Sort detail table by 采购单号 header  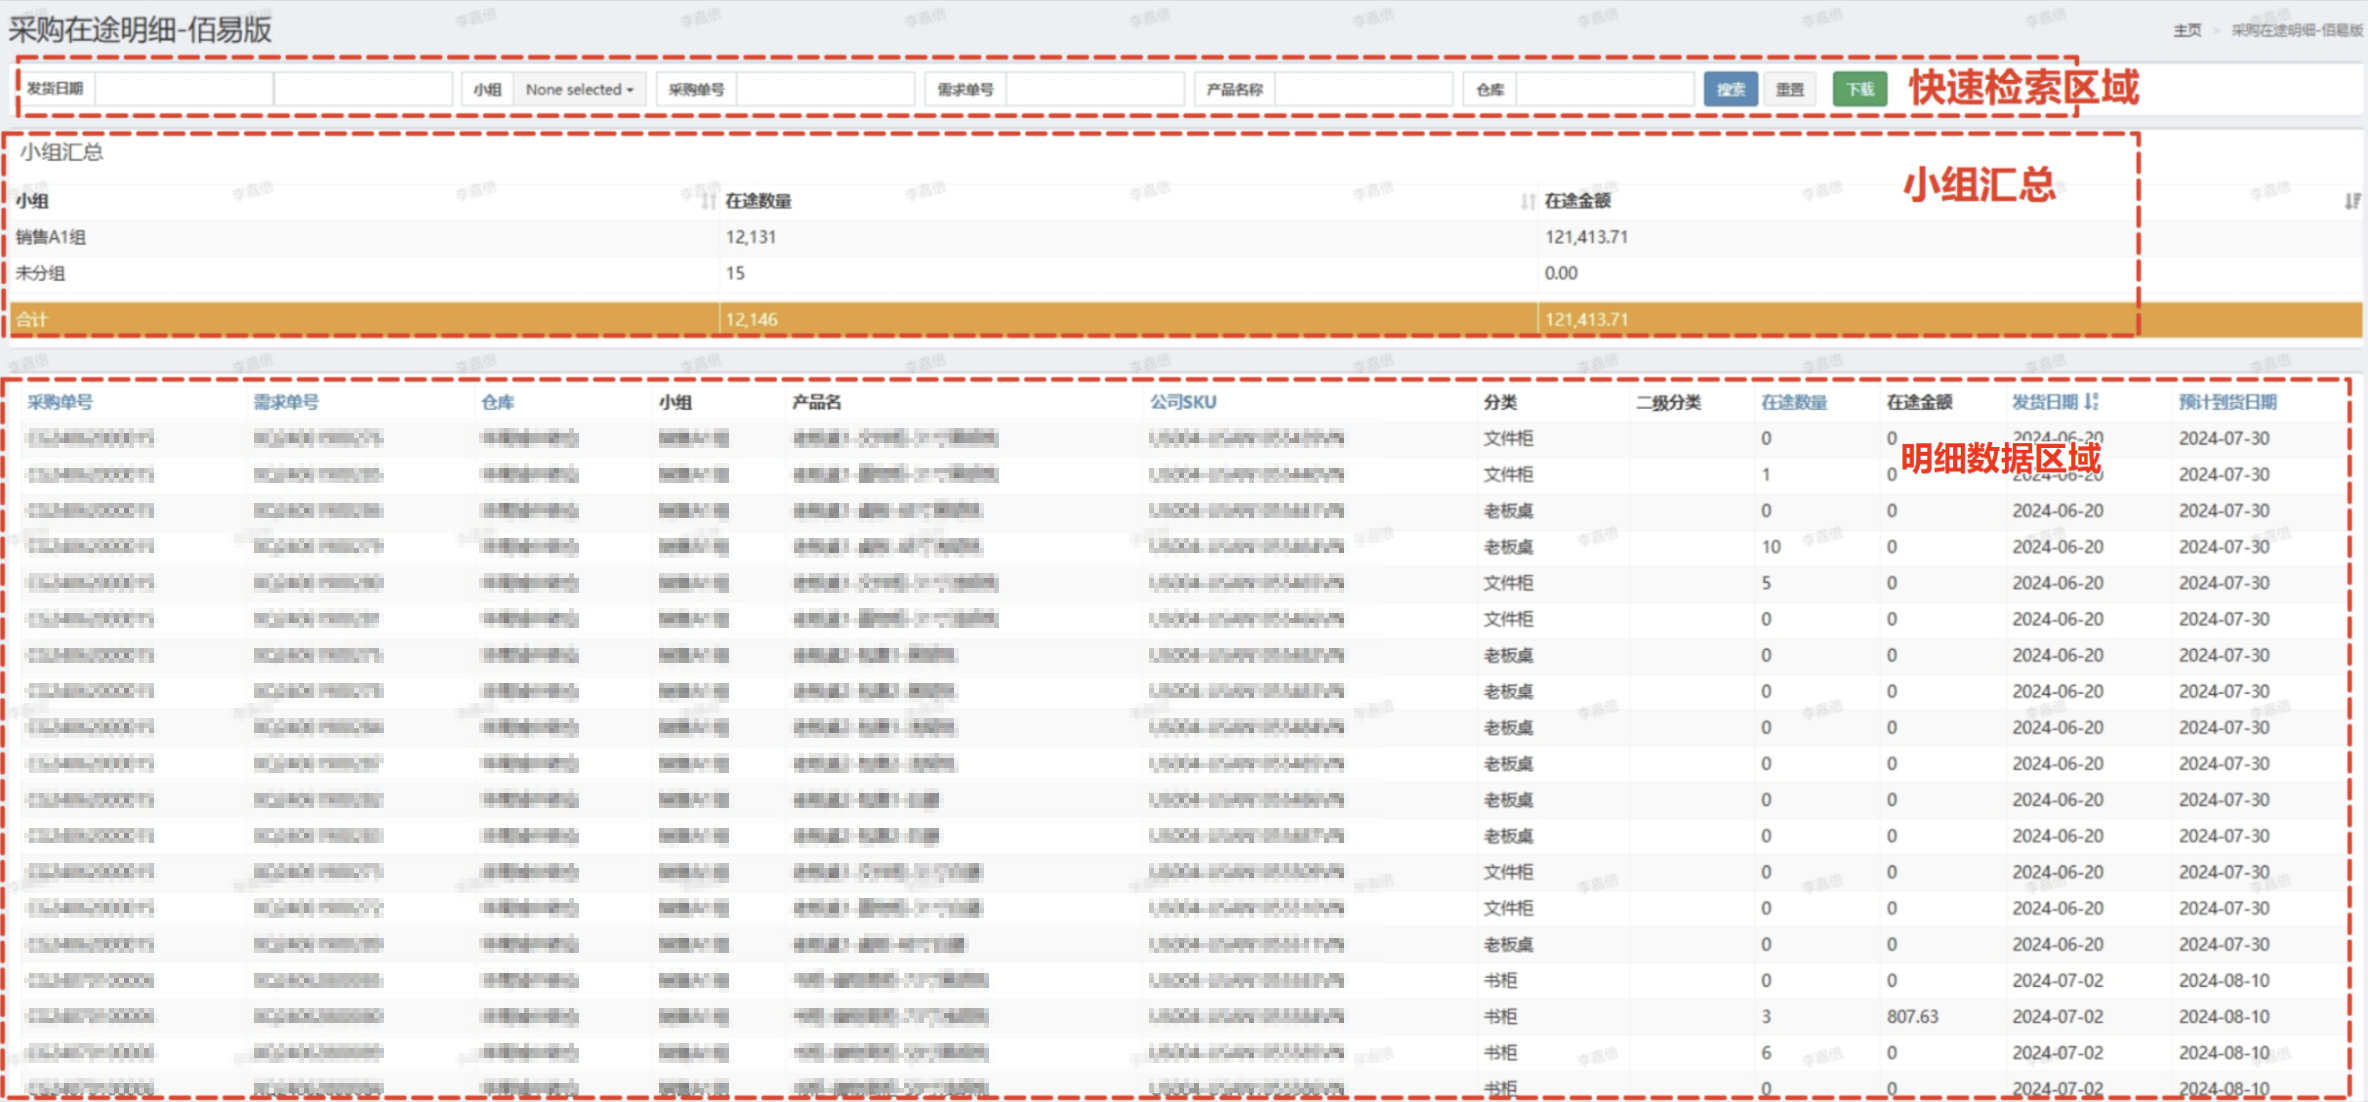60,402
